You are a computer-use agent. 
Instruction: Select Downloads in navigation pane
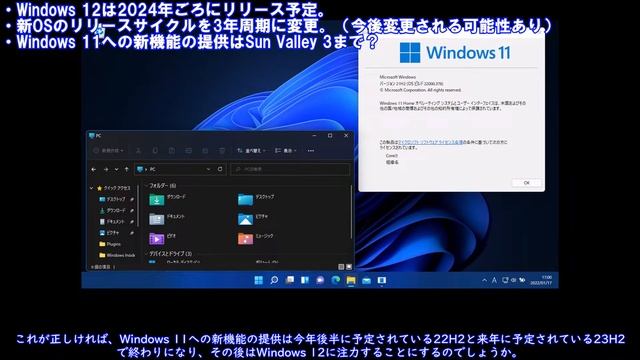coord(113,210)
